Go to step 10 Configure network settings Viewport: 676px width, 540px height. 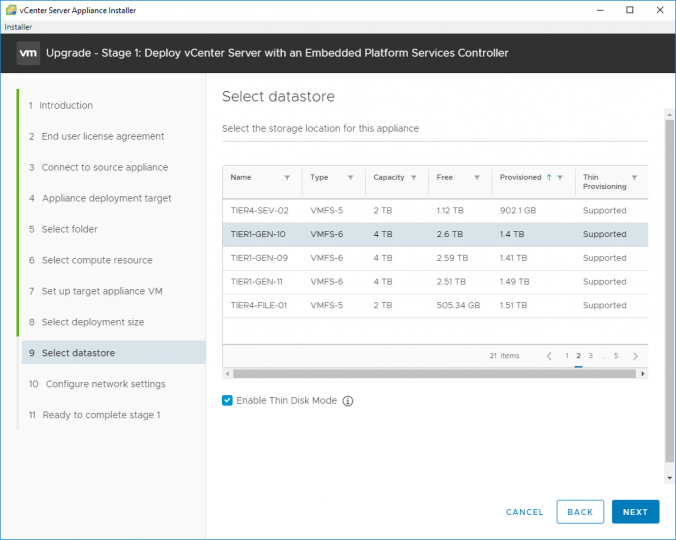click(x=97, y=384)
